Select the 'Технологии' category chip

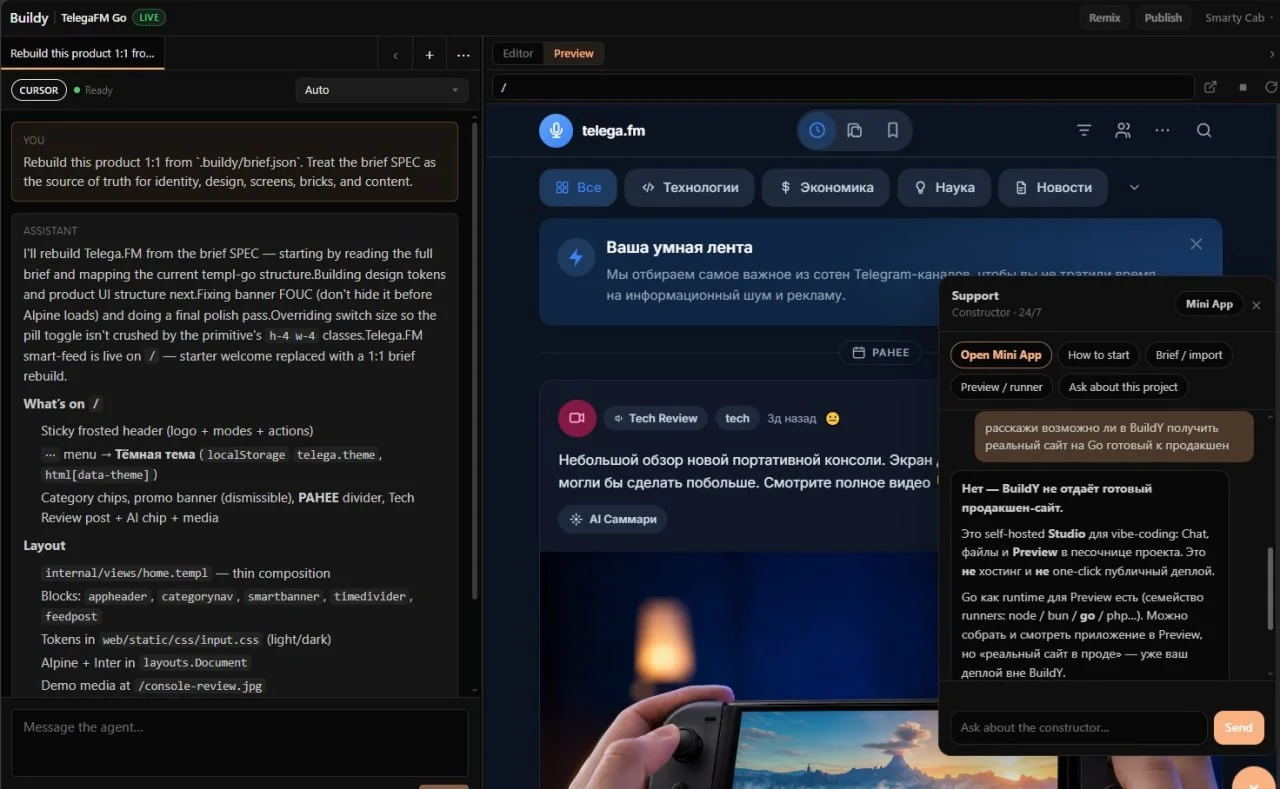pos(690,187)
